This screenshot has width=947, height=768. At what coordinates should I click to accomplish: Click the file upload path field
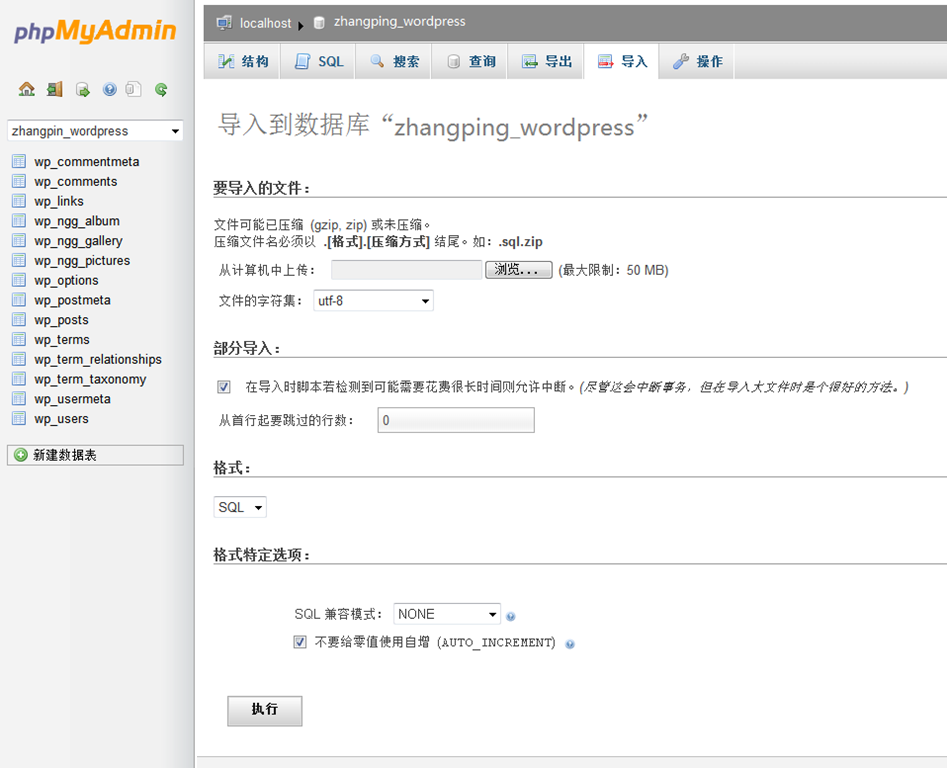point(406,270)
